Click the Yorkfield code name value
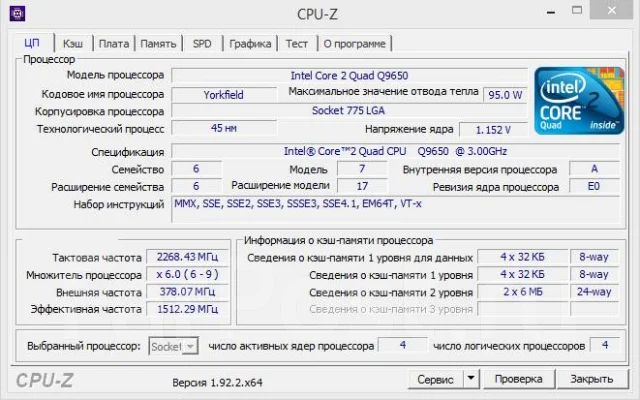Image resolution: width=640 pixels, height=400 pixels. (x=224, y=95)
